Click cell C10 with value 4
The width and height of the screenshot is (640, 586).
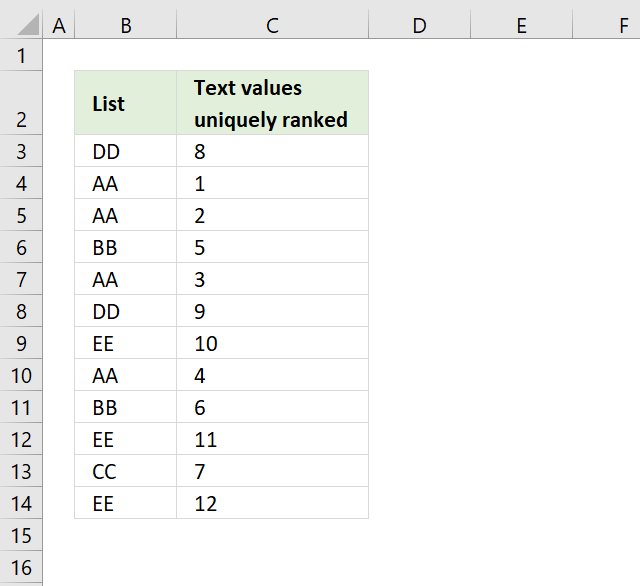273,375
